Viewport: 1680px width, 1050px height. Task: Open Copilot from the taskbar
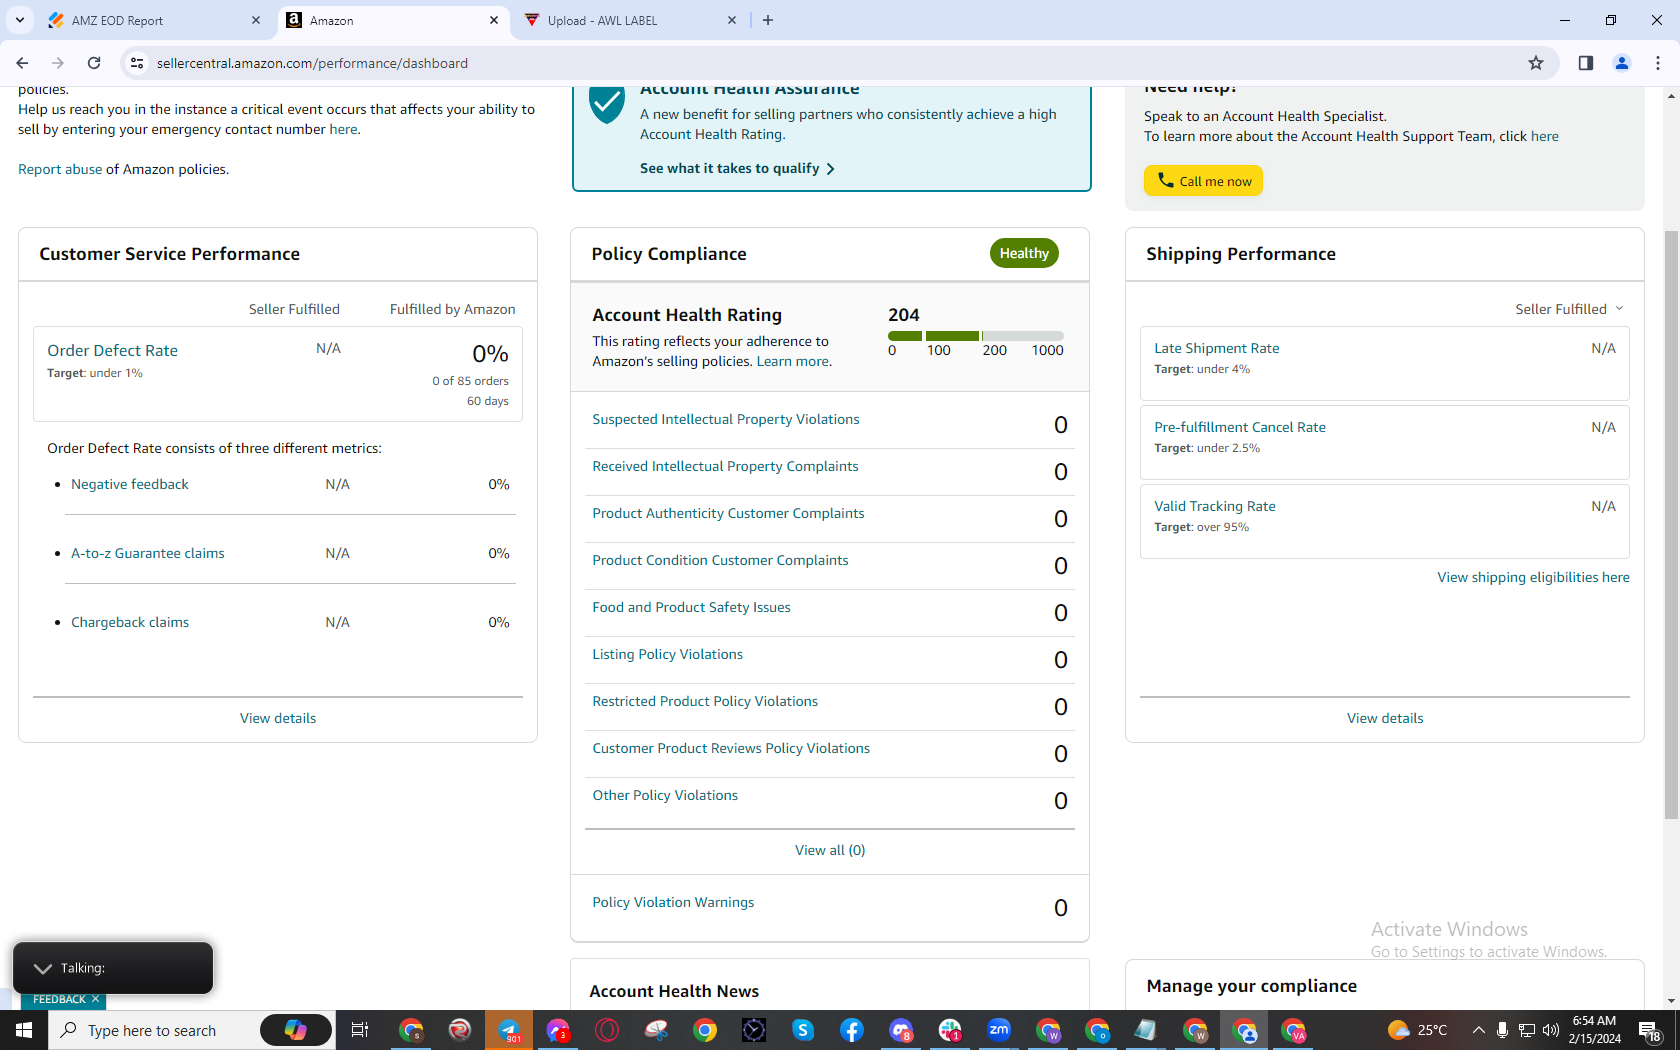click(295, 1030)
